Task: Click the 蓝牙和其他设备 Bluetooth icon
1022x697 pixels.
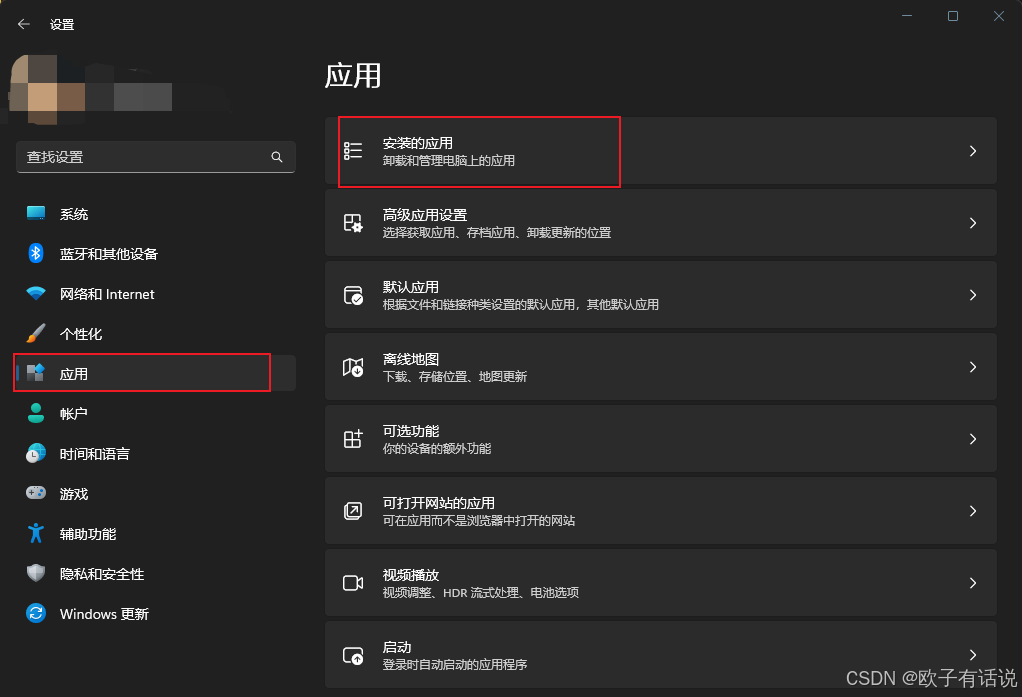Action: click(x=36, y=253)
